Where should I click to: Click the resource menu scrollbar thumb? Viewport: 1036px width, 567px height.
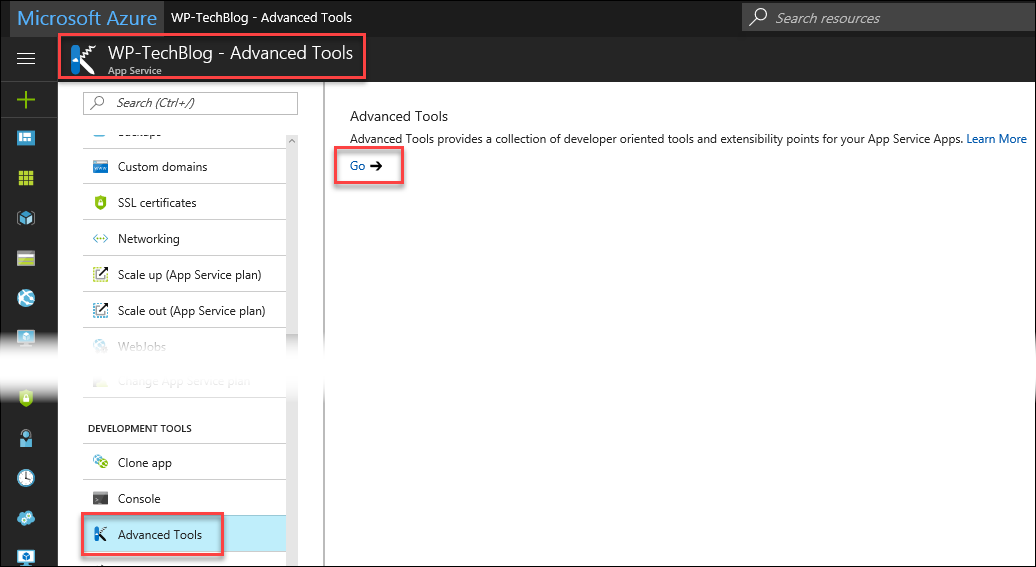click(292, 241)
